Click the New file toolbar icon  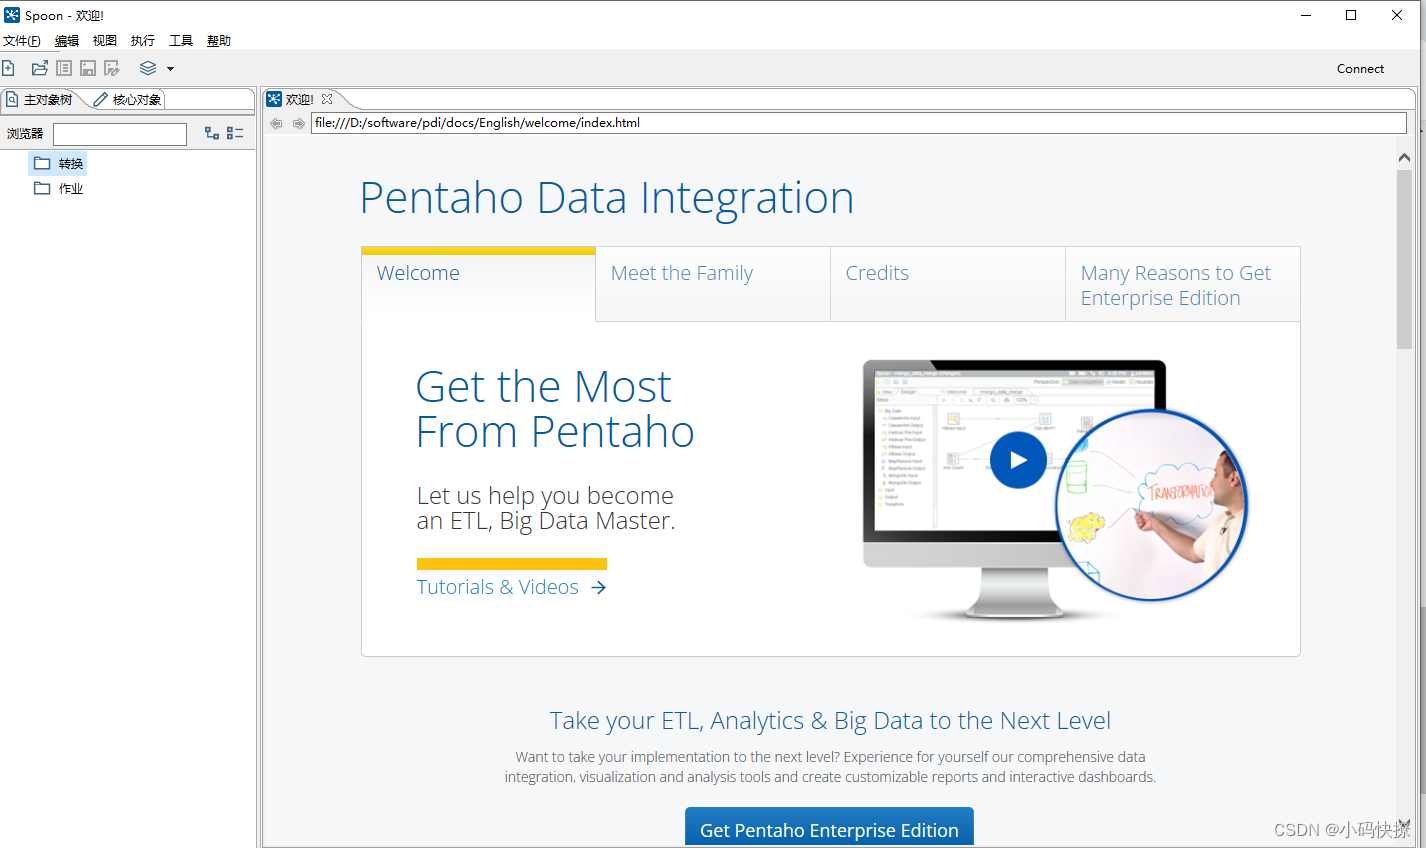[8, 68]
